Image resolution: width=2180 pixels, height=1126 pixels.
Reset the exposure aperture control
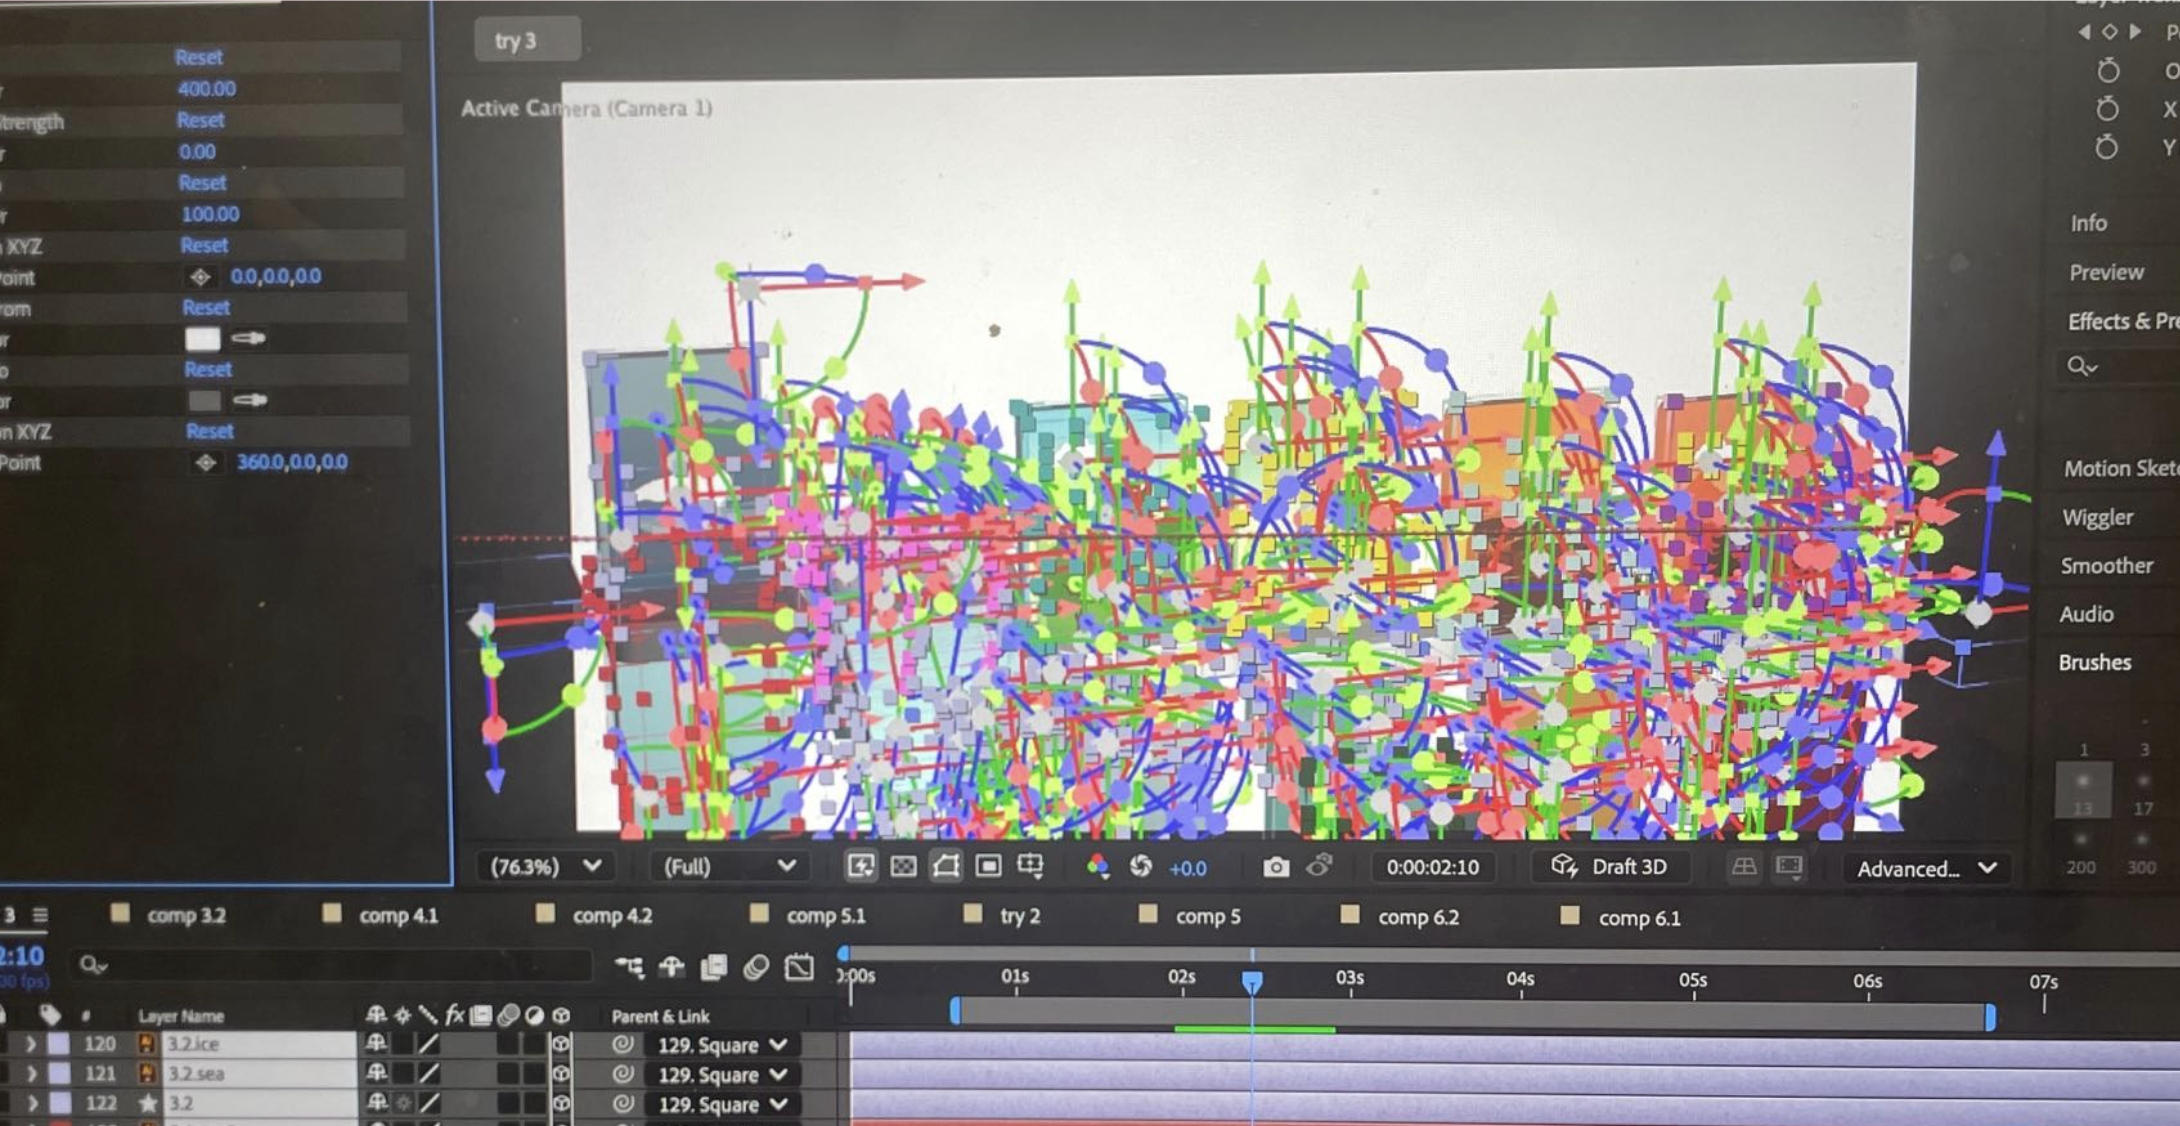(1139, 867)
